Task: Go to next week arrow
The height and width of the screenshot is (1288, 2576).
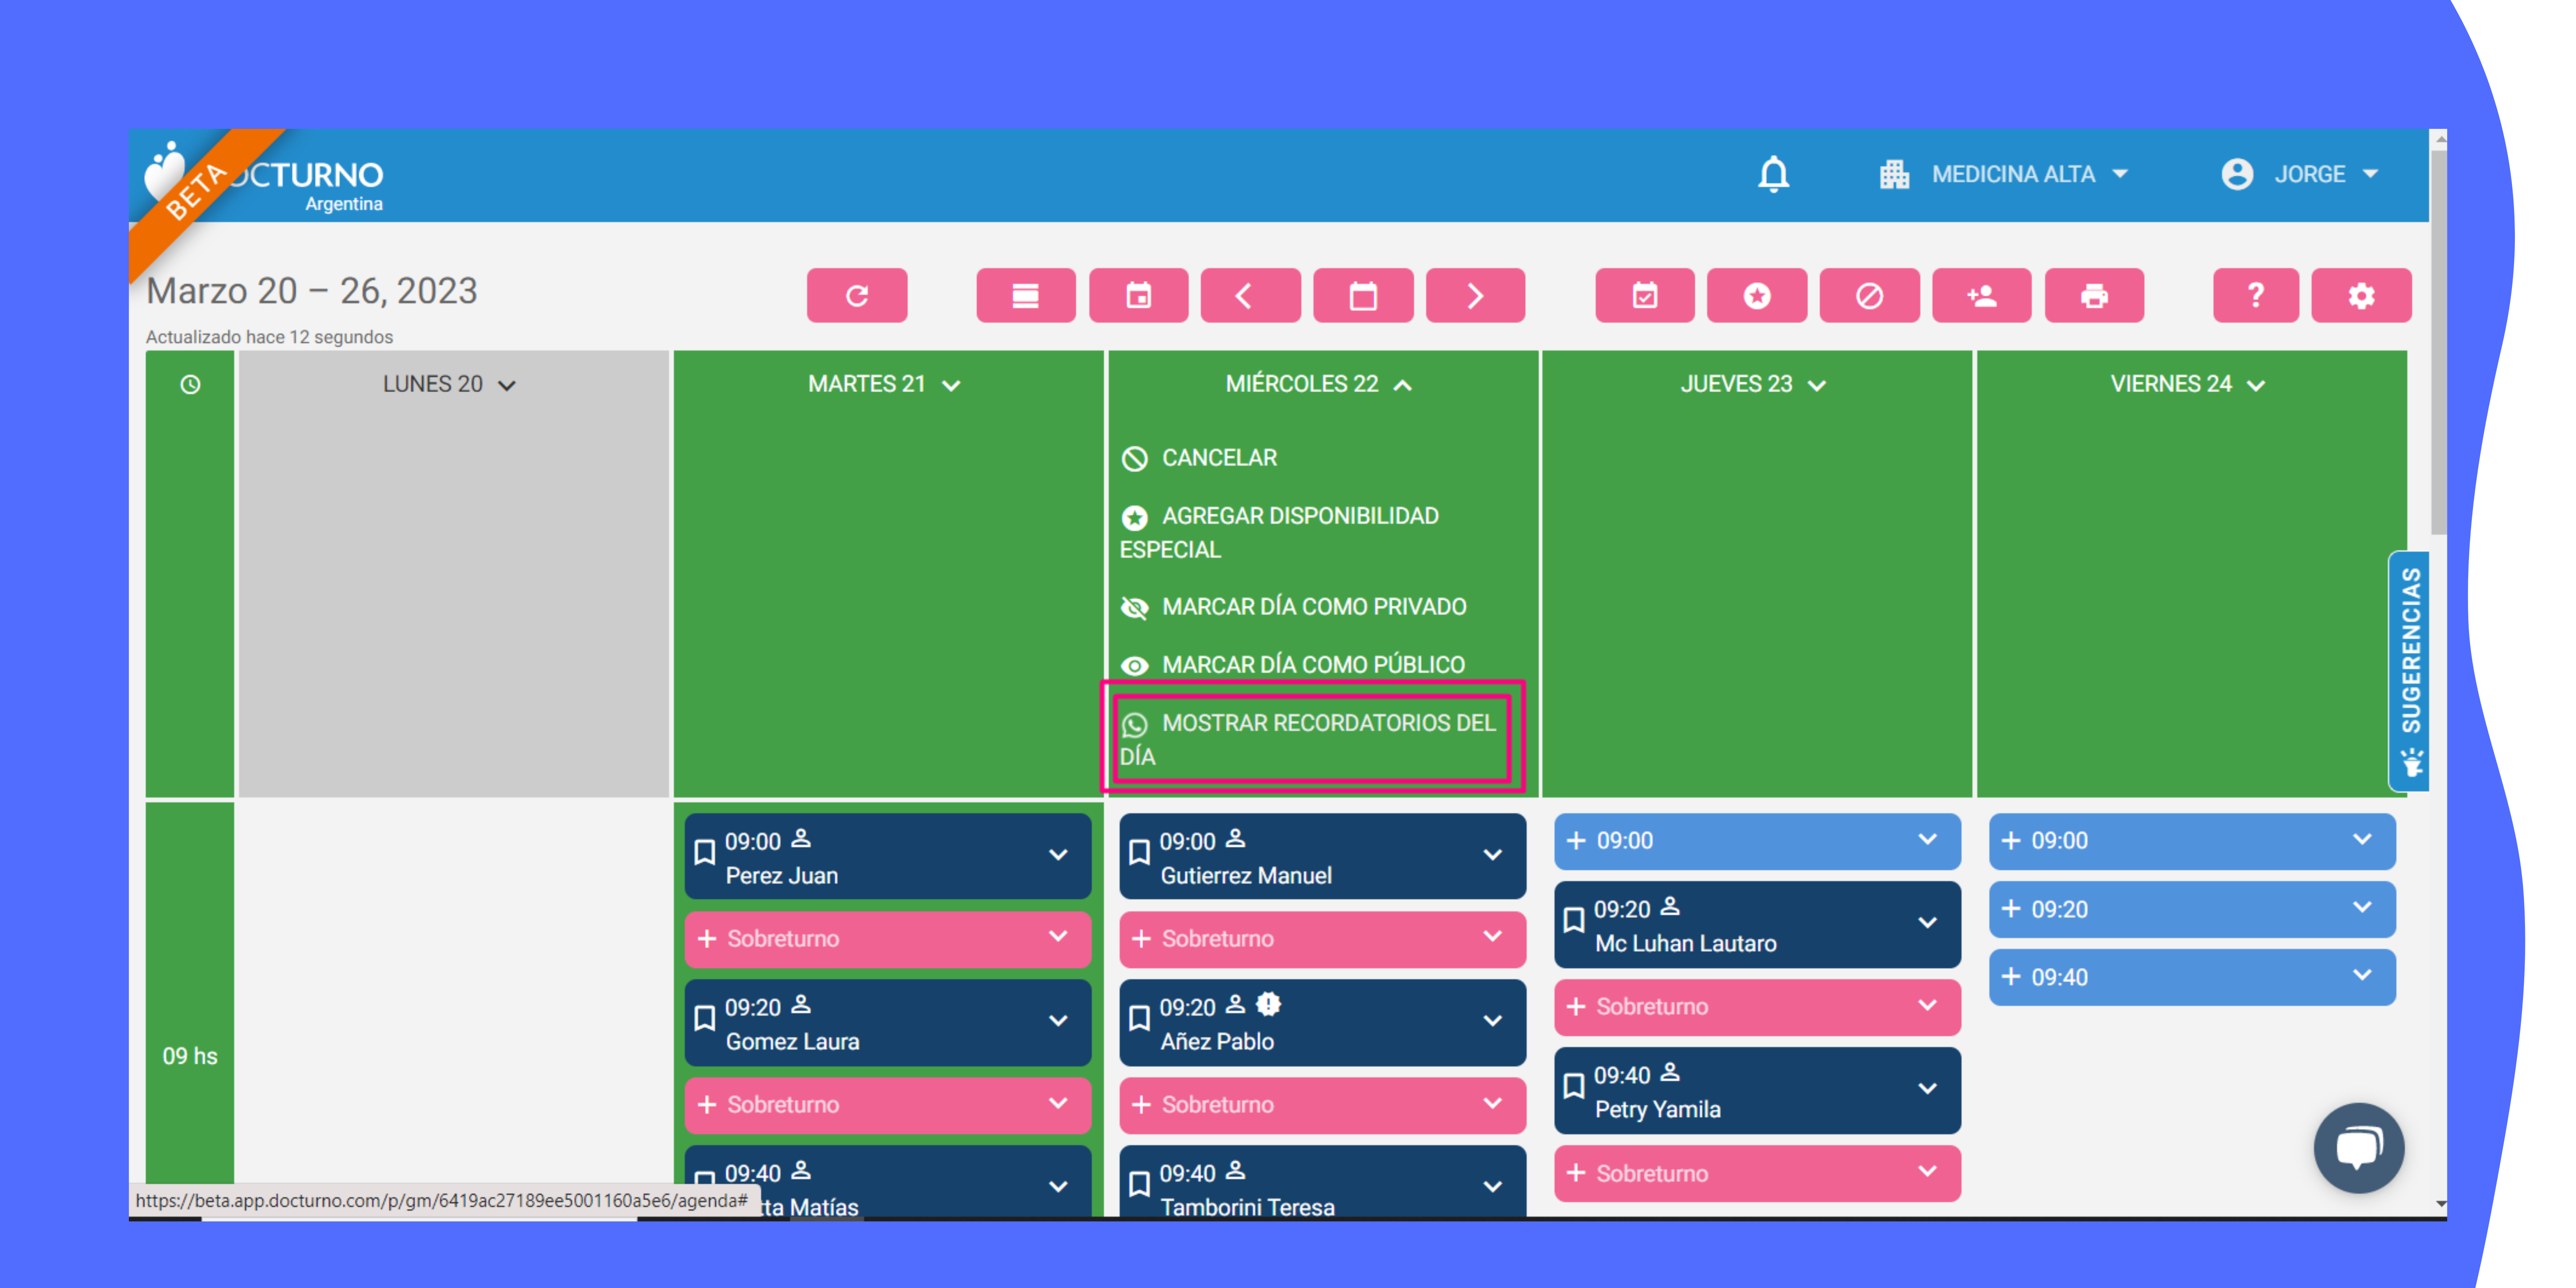Action: [x=1475, y=295]
